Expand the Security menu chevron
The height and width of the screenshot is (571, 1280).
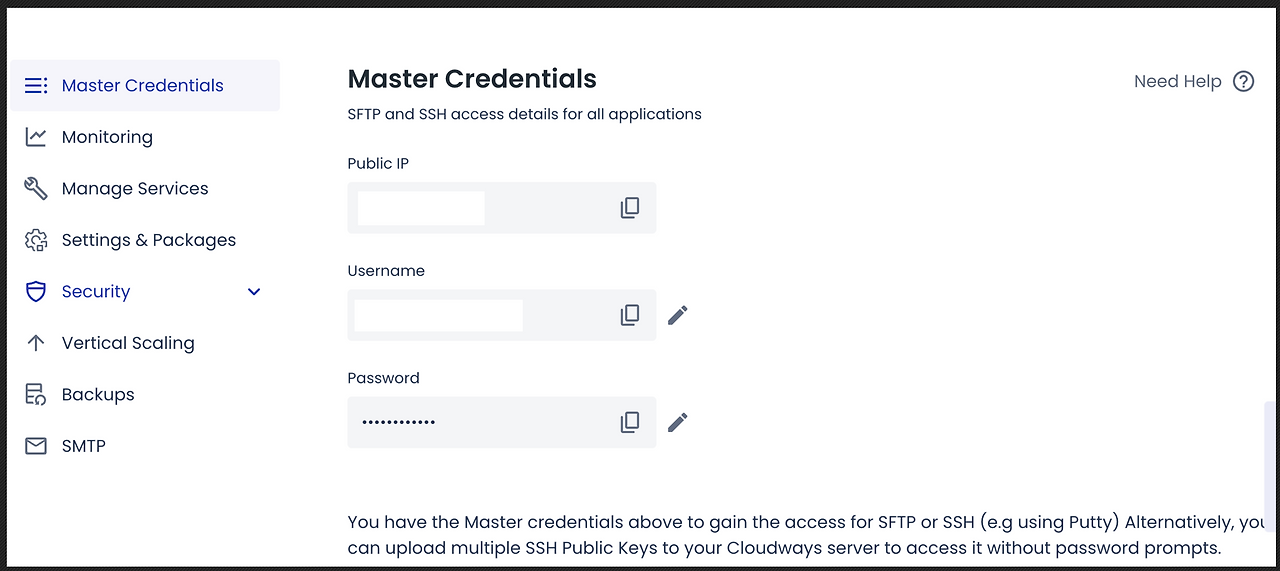point(254,292)
